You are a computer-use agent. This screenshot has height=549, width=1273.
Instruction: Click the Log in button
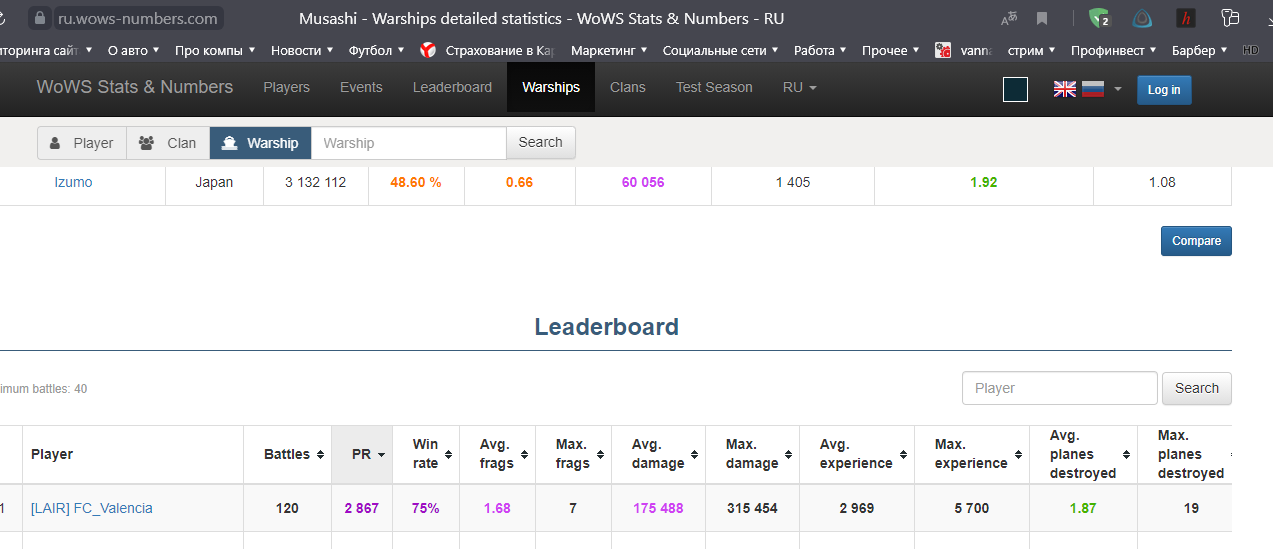coord(1164,90)
